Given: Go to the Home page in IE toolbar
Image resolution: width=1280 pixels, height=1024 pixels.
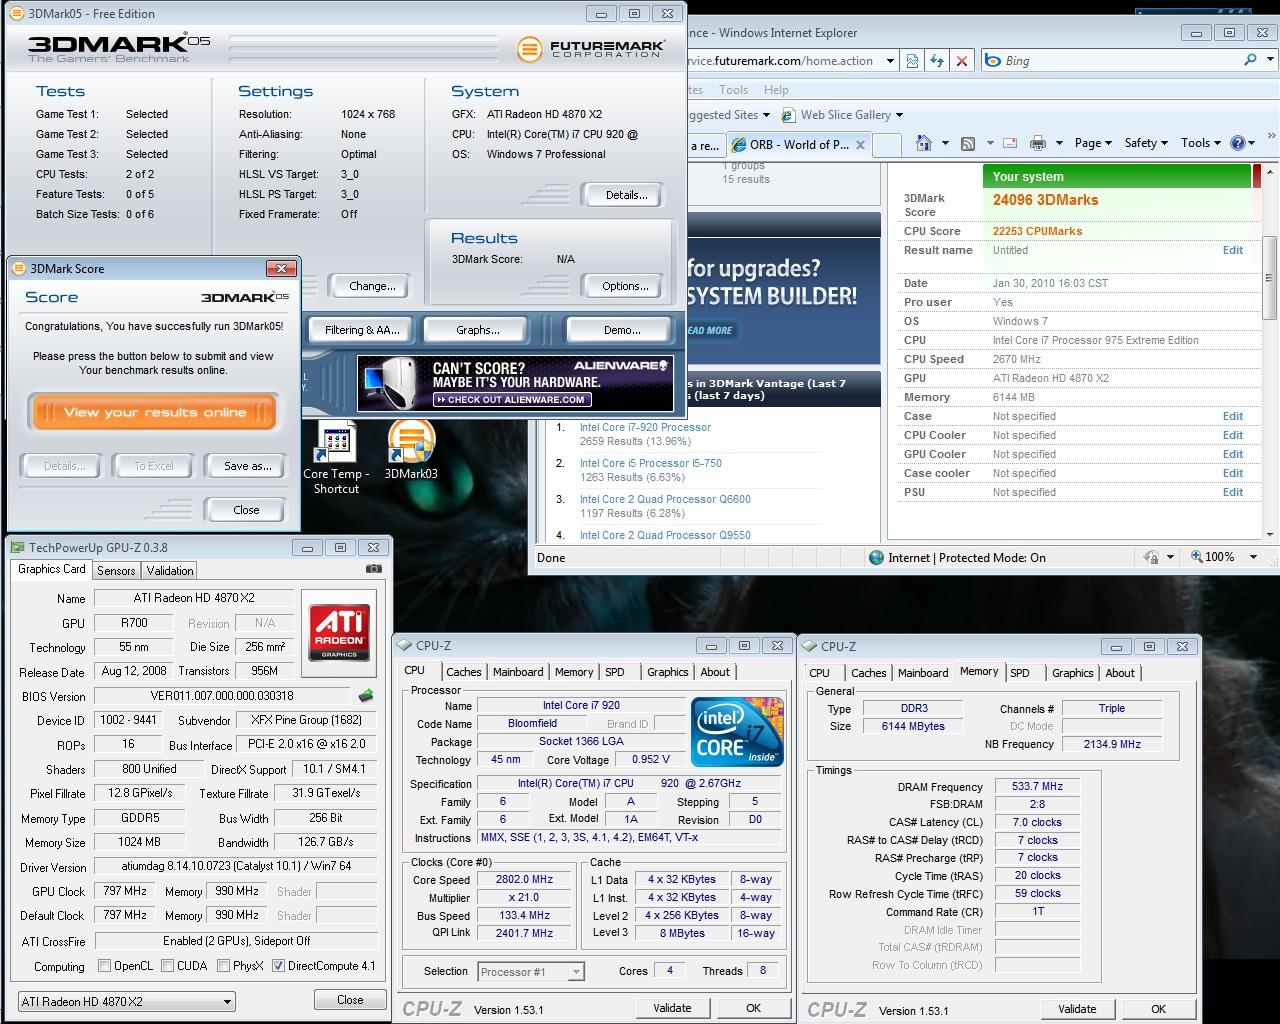Looking at the screenshot, I should [924, 143].
